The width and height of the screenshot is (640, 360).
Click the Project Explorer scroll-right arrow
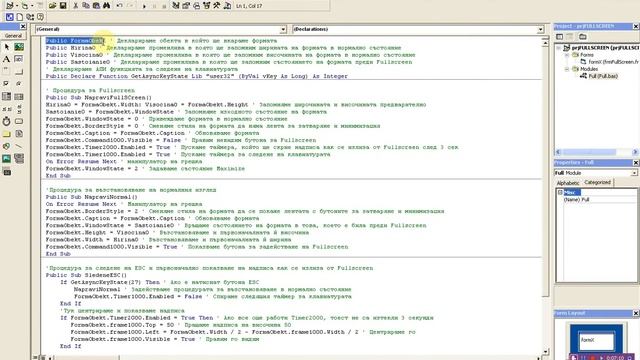coord(635,152)
